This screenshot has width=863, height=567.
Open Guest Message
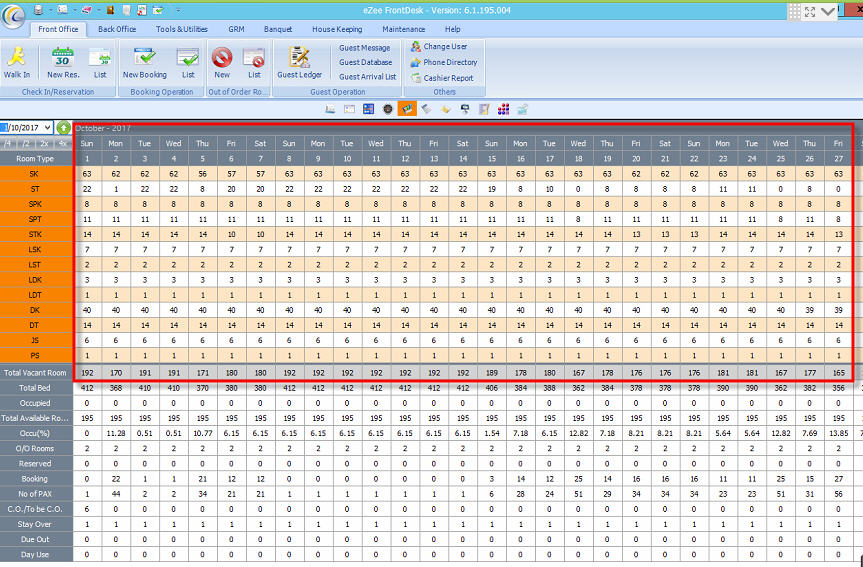click(364, 48)
